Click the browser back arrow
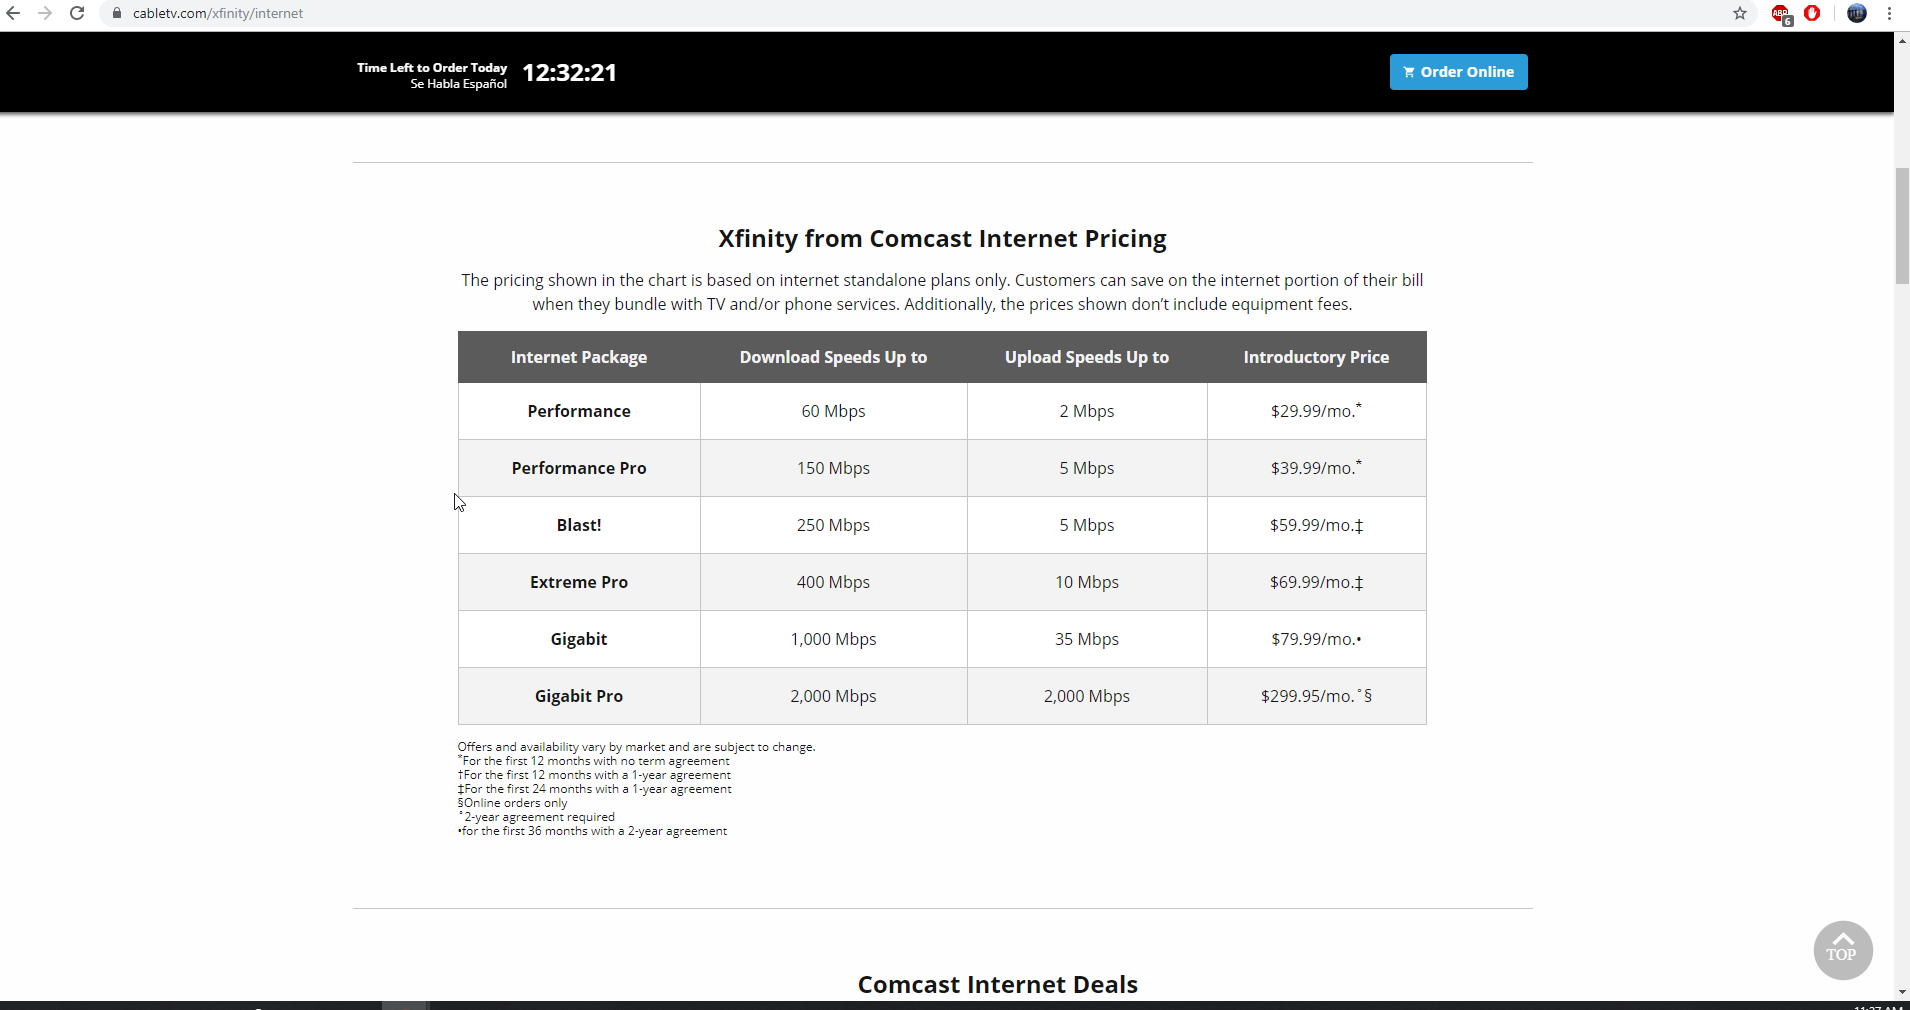This screenshot has height=1010, width=1910. 13,13
